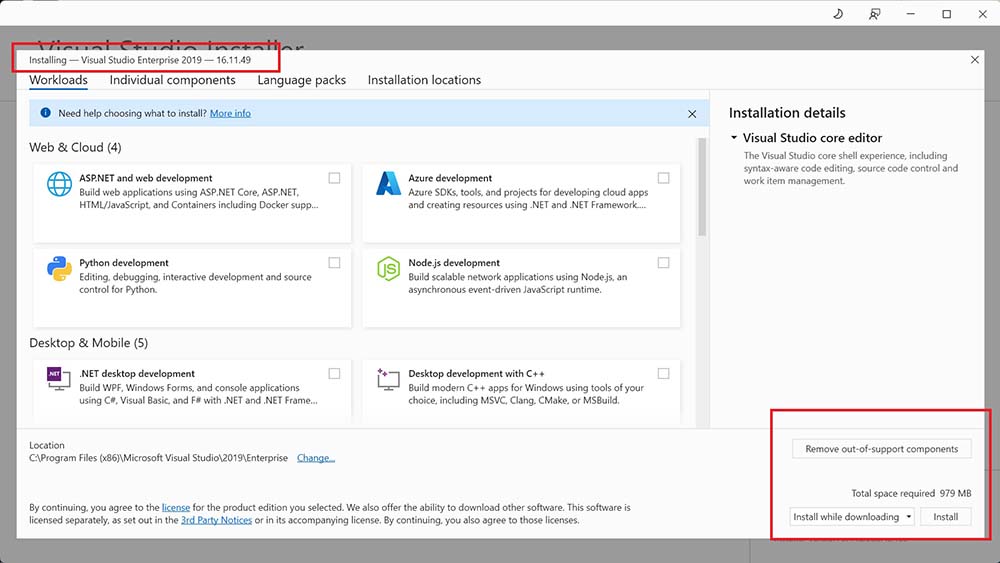Click the Install button
The height and width of the screenshot is (563, 1000).
pyautogui.click(x=946, y=516)
